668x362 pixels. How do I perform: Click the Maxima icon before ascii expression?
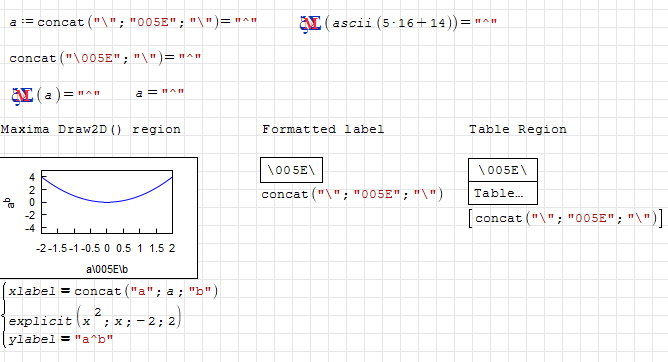(311, 24)
